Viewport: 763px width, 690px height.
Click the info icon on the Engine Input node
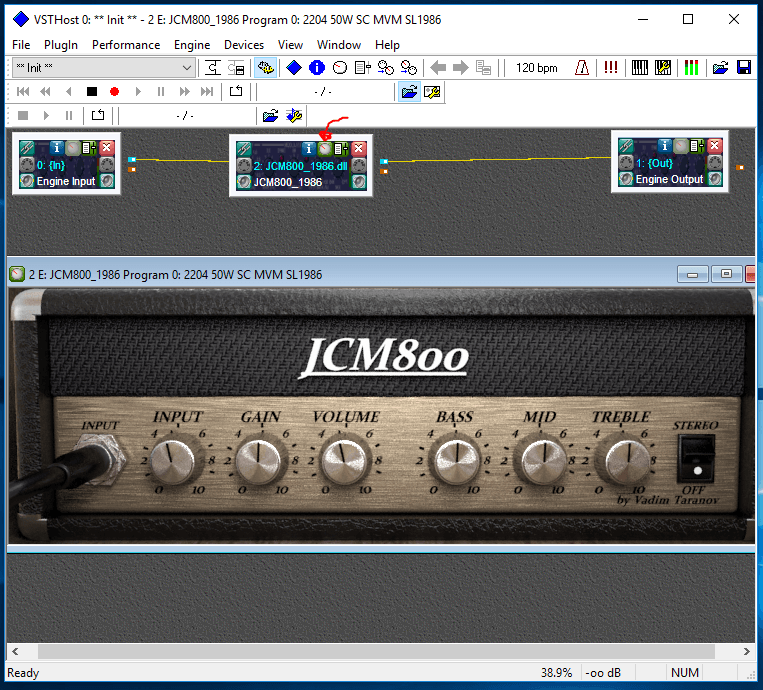[x=56, y=147]
